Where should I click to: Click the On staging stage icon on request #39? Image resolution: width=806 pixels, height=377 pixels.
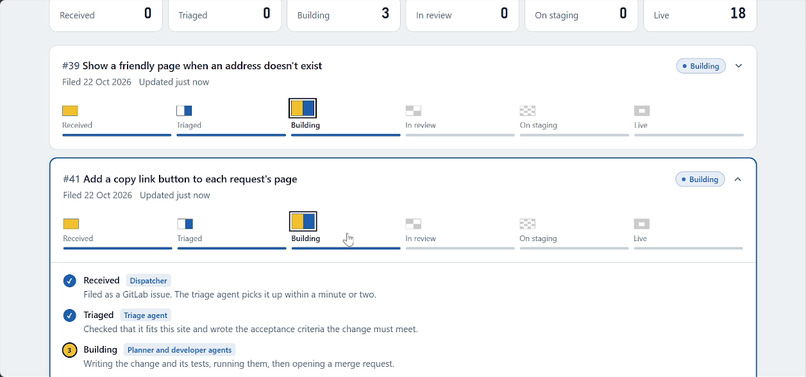click(x=527, y=111)
